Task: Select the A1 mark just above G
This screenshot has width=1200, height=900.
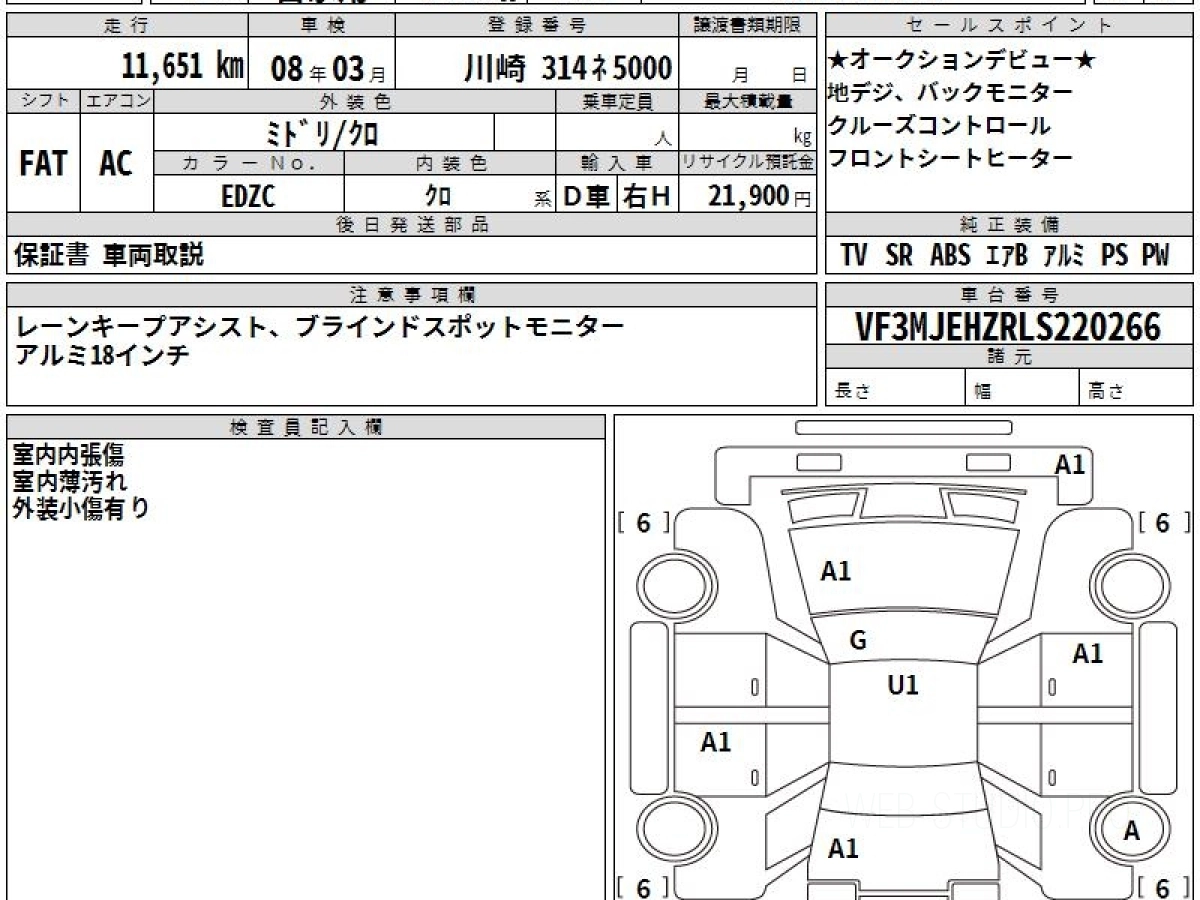Action: click(x=836, y=571)
